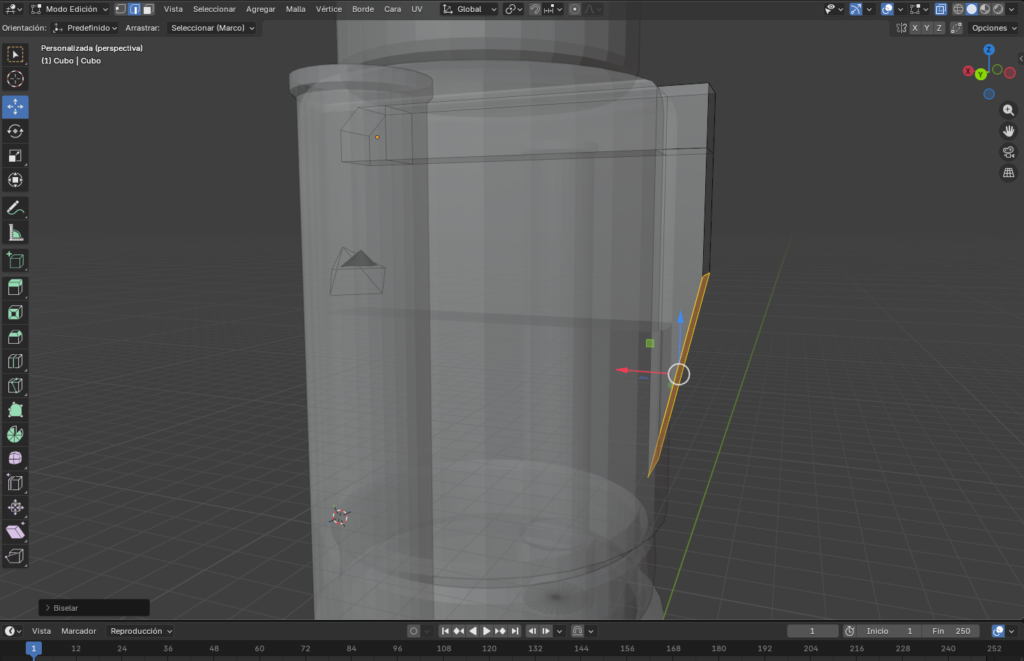
Task: Click the Fin end frame field
Action: (952, 631)
